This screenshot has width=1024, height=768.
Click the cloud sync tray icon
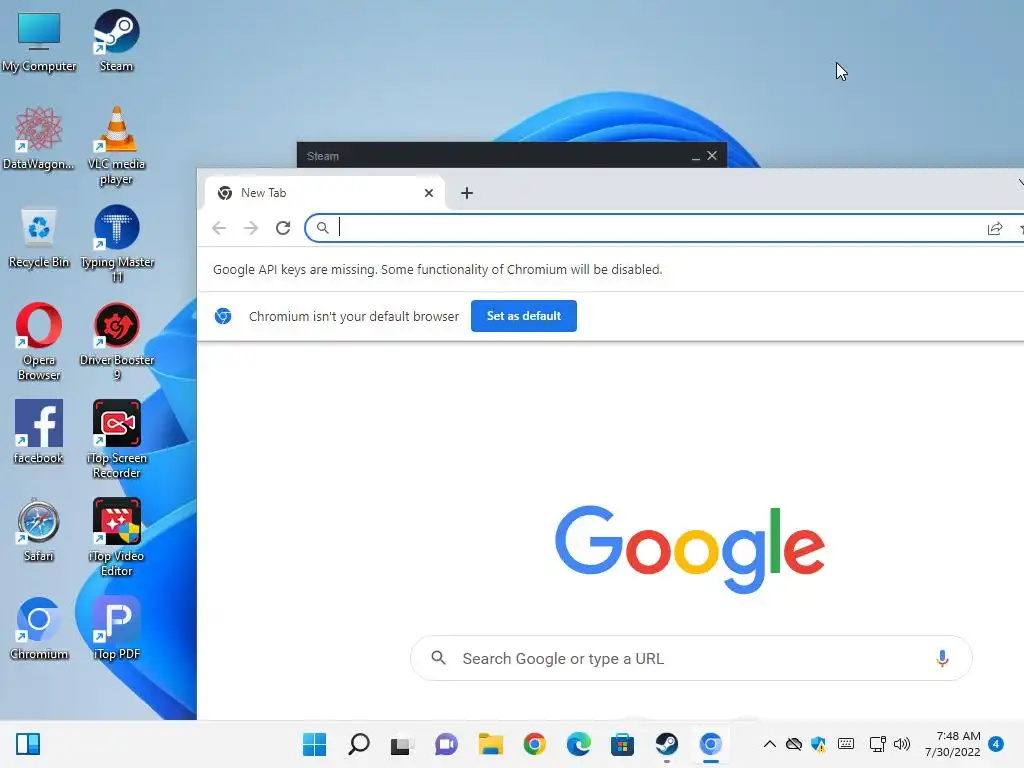click(793, 744)
